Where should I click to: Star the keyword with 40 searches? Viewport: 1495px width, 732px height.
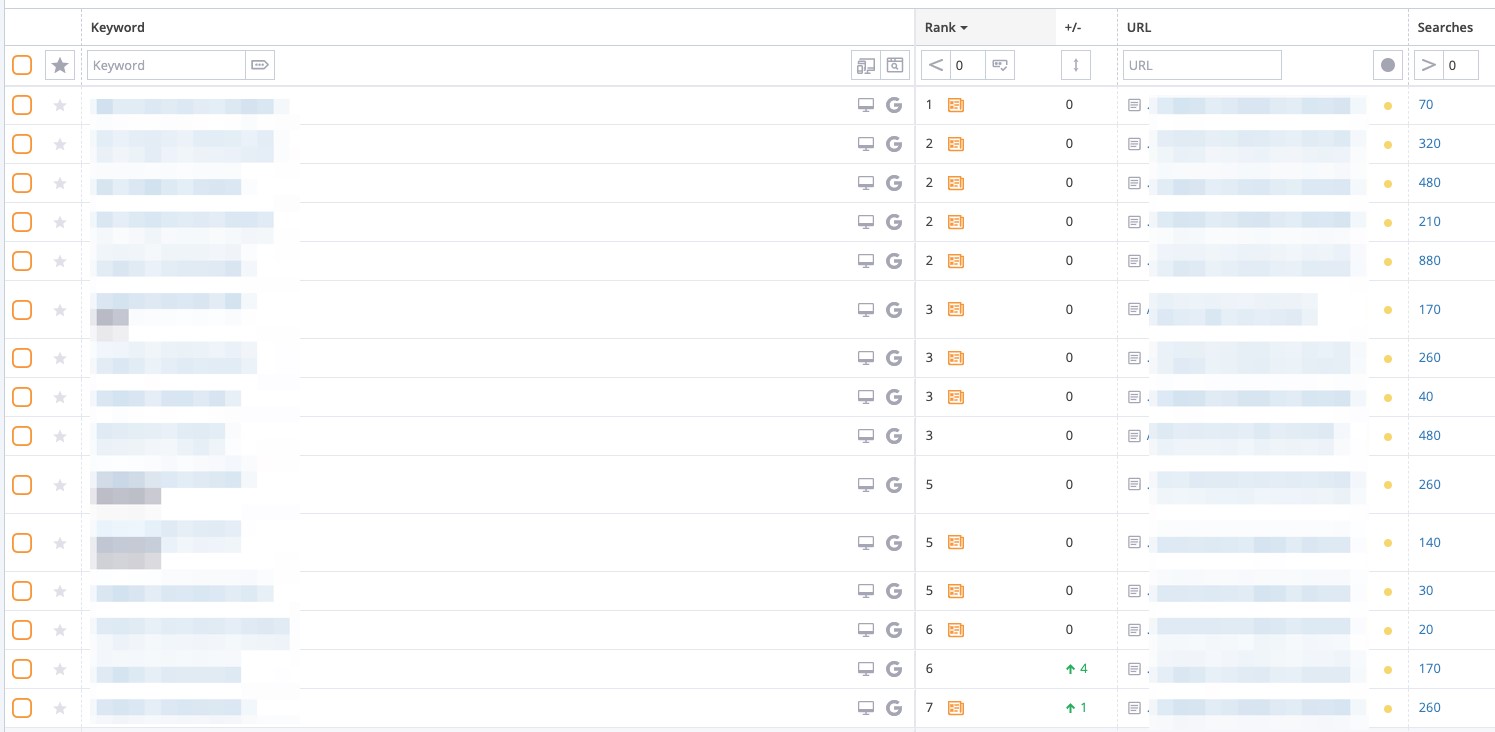(60, 397)
